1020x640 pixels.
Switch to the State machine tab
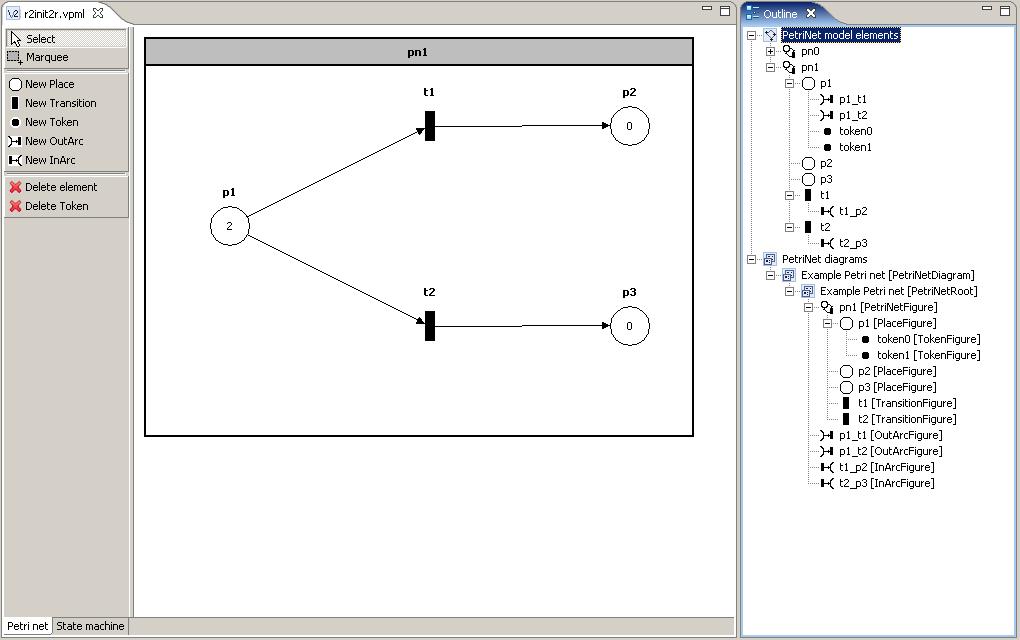click(90, 626)
